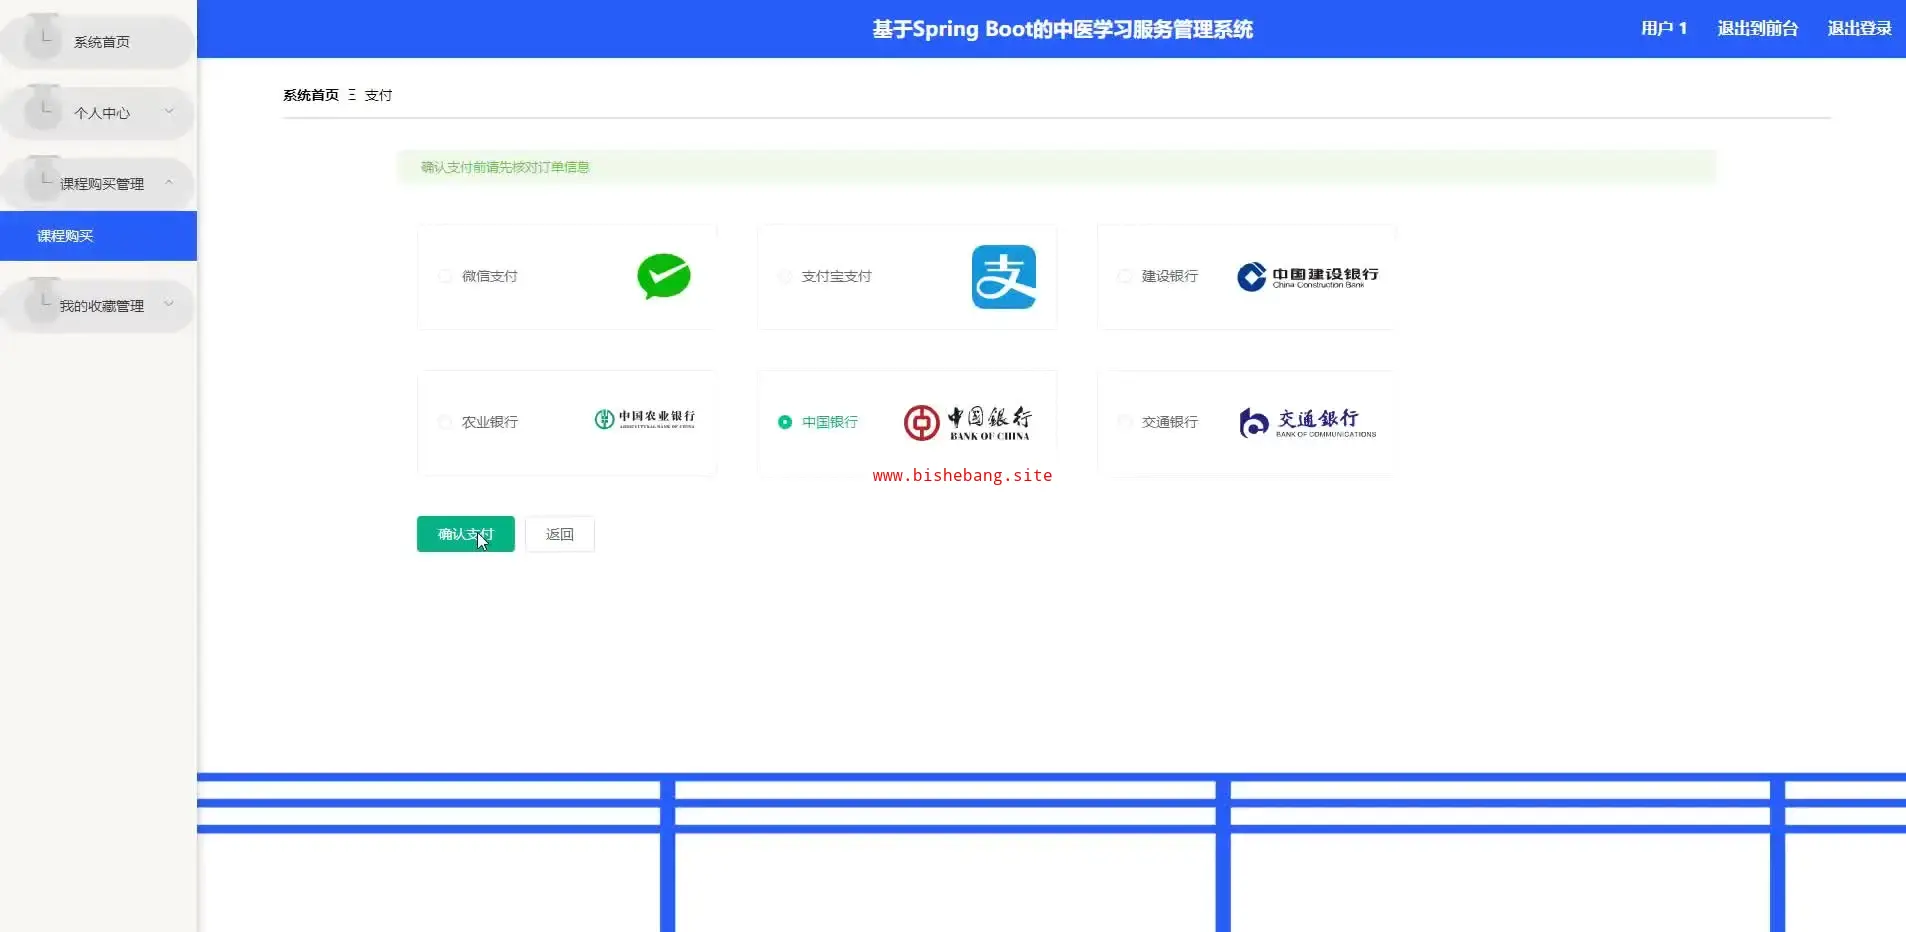Click the WeChat Pay logo icon

tap(664, 277)
